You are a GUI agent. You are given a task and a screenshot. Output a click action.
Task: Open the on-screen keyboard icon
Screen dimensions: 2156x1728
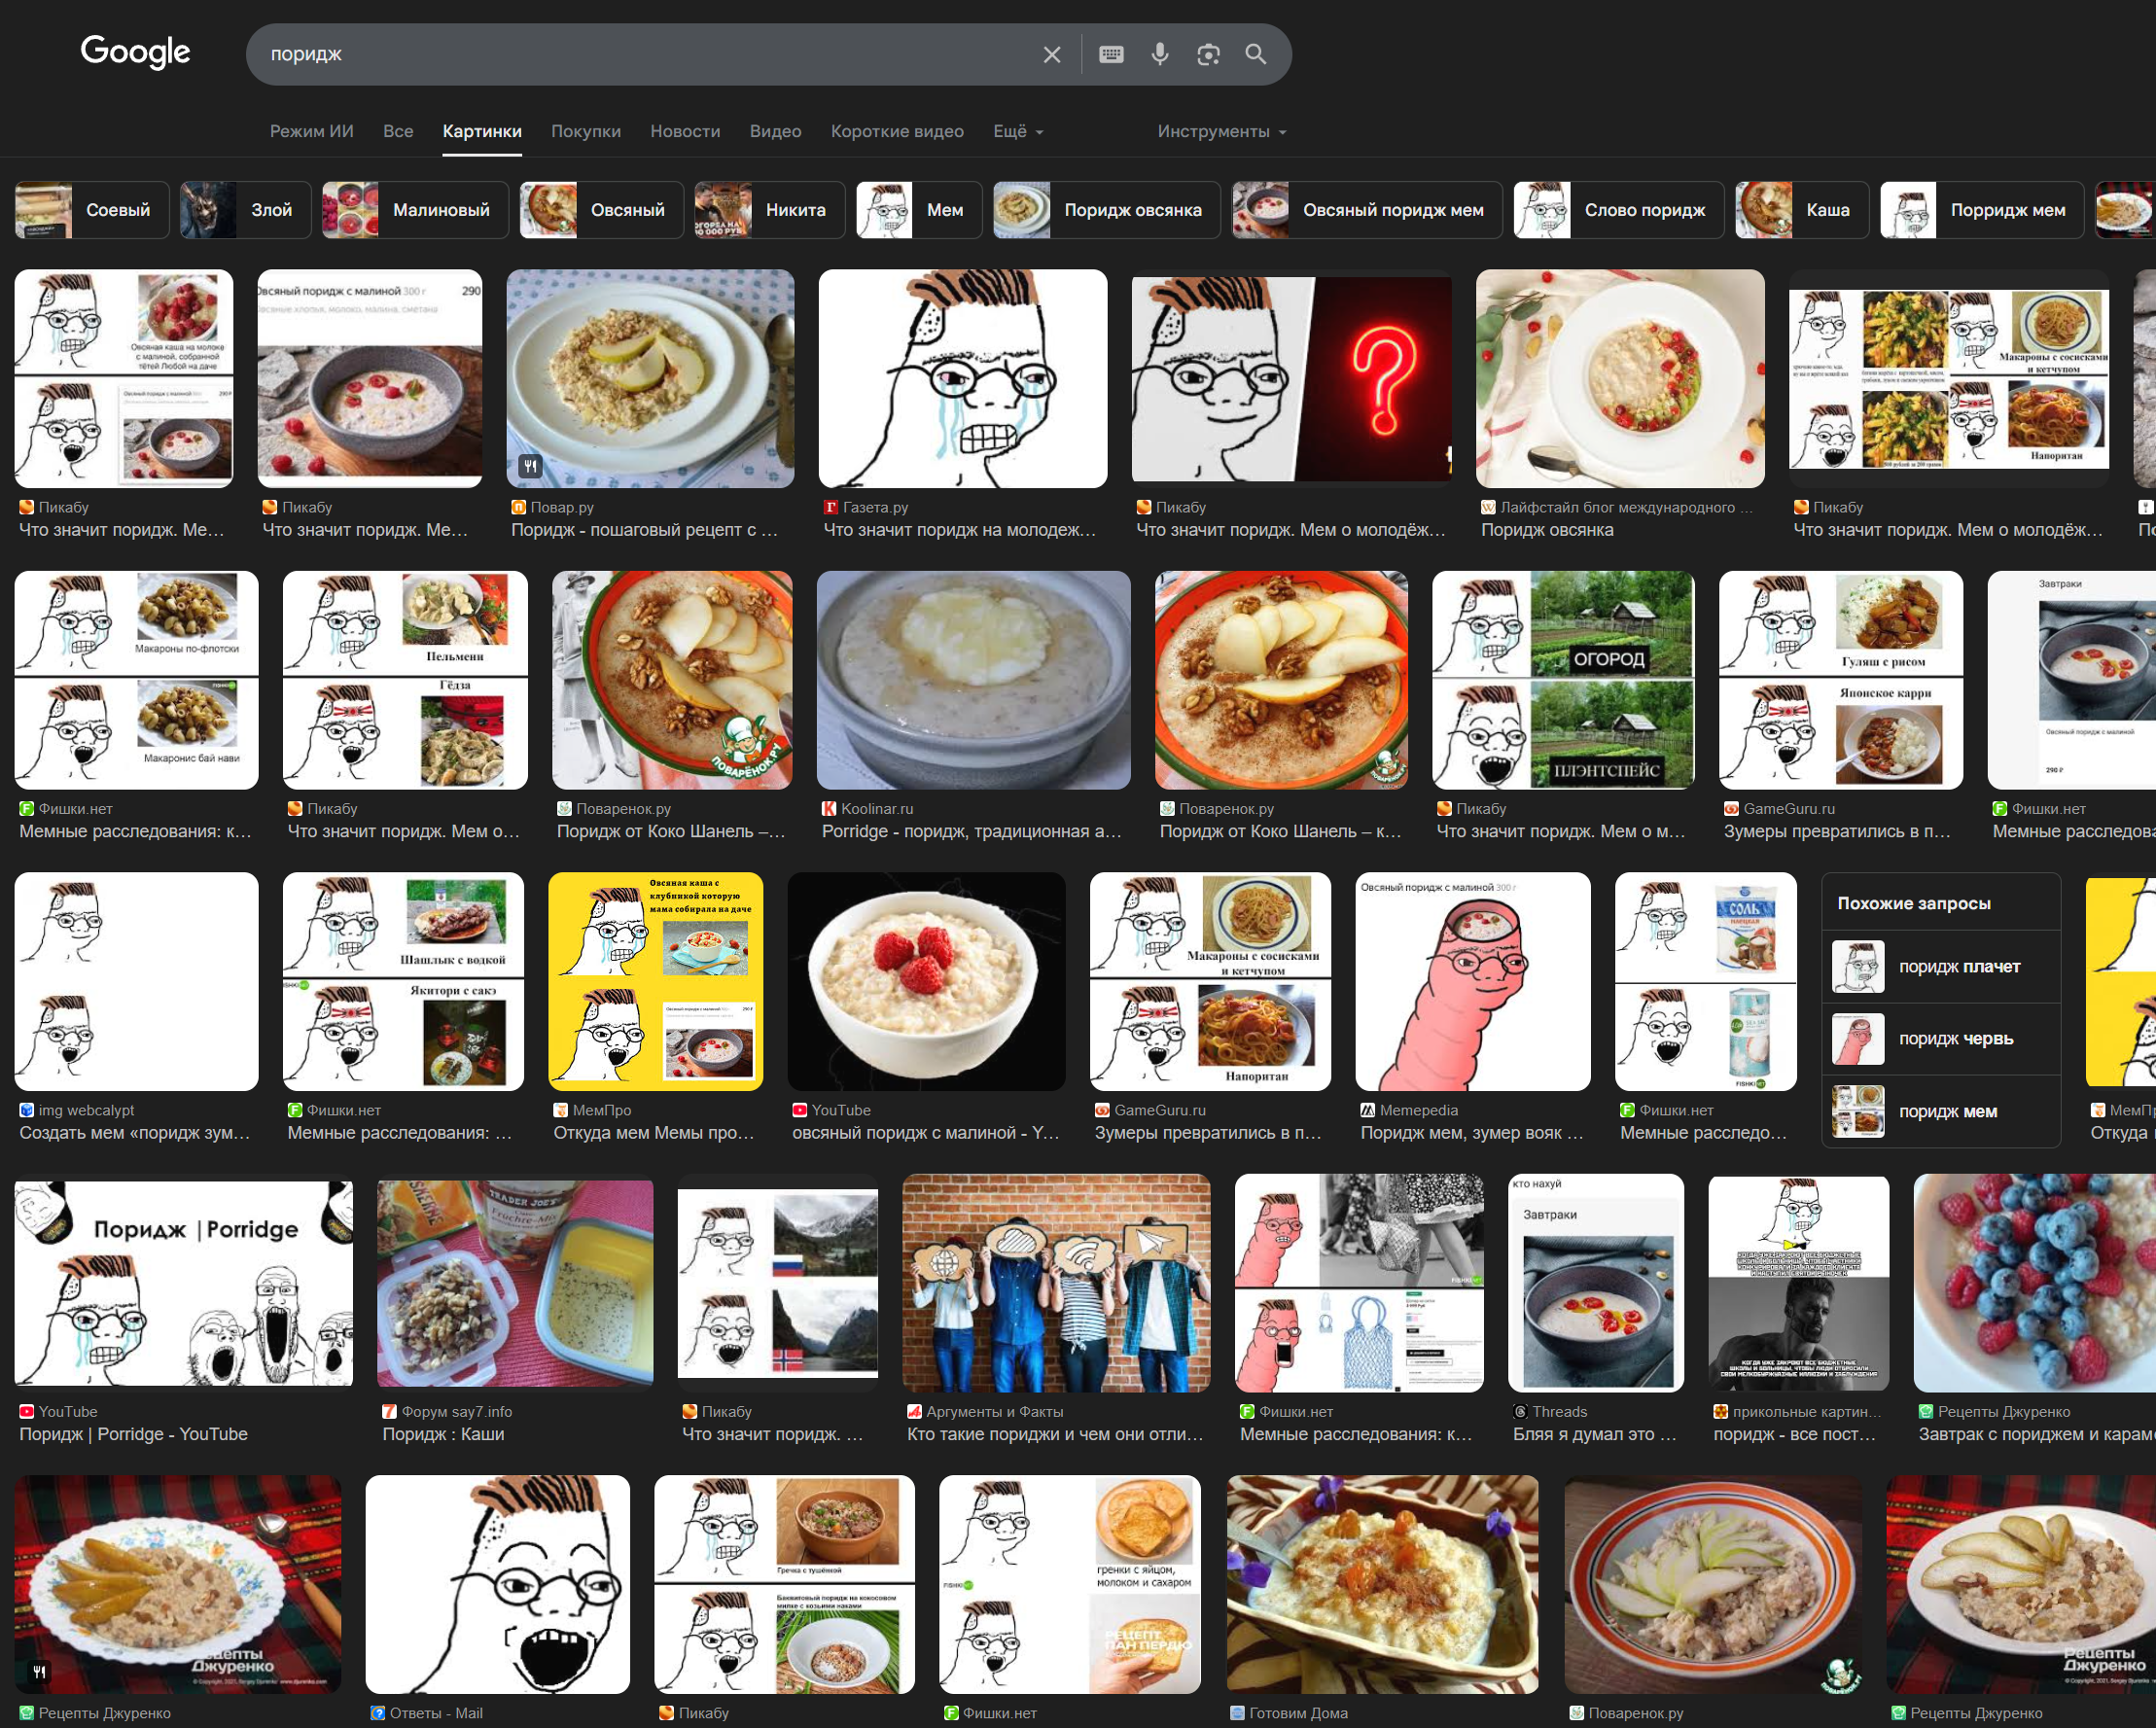[1111, 55]
